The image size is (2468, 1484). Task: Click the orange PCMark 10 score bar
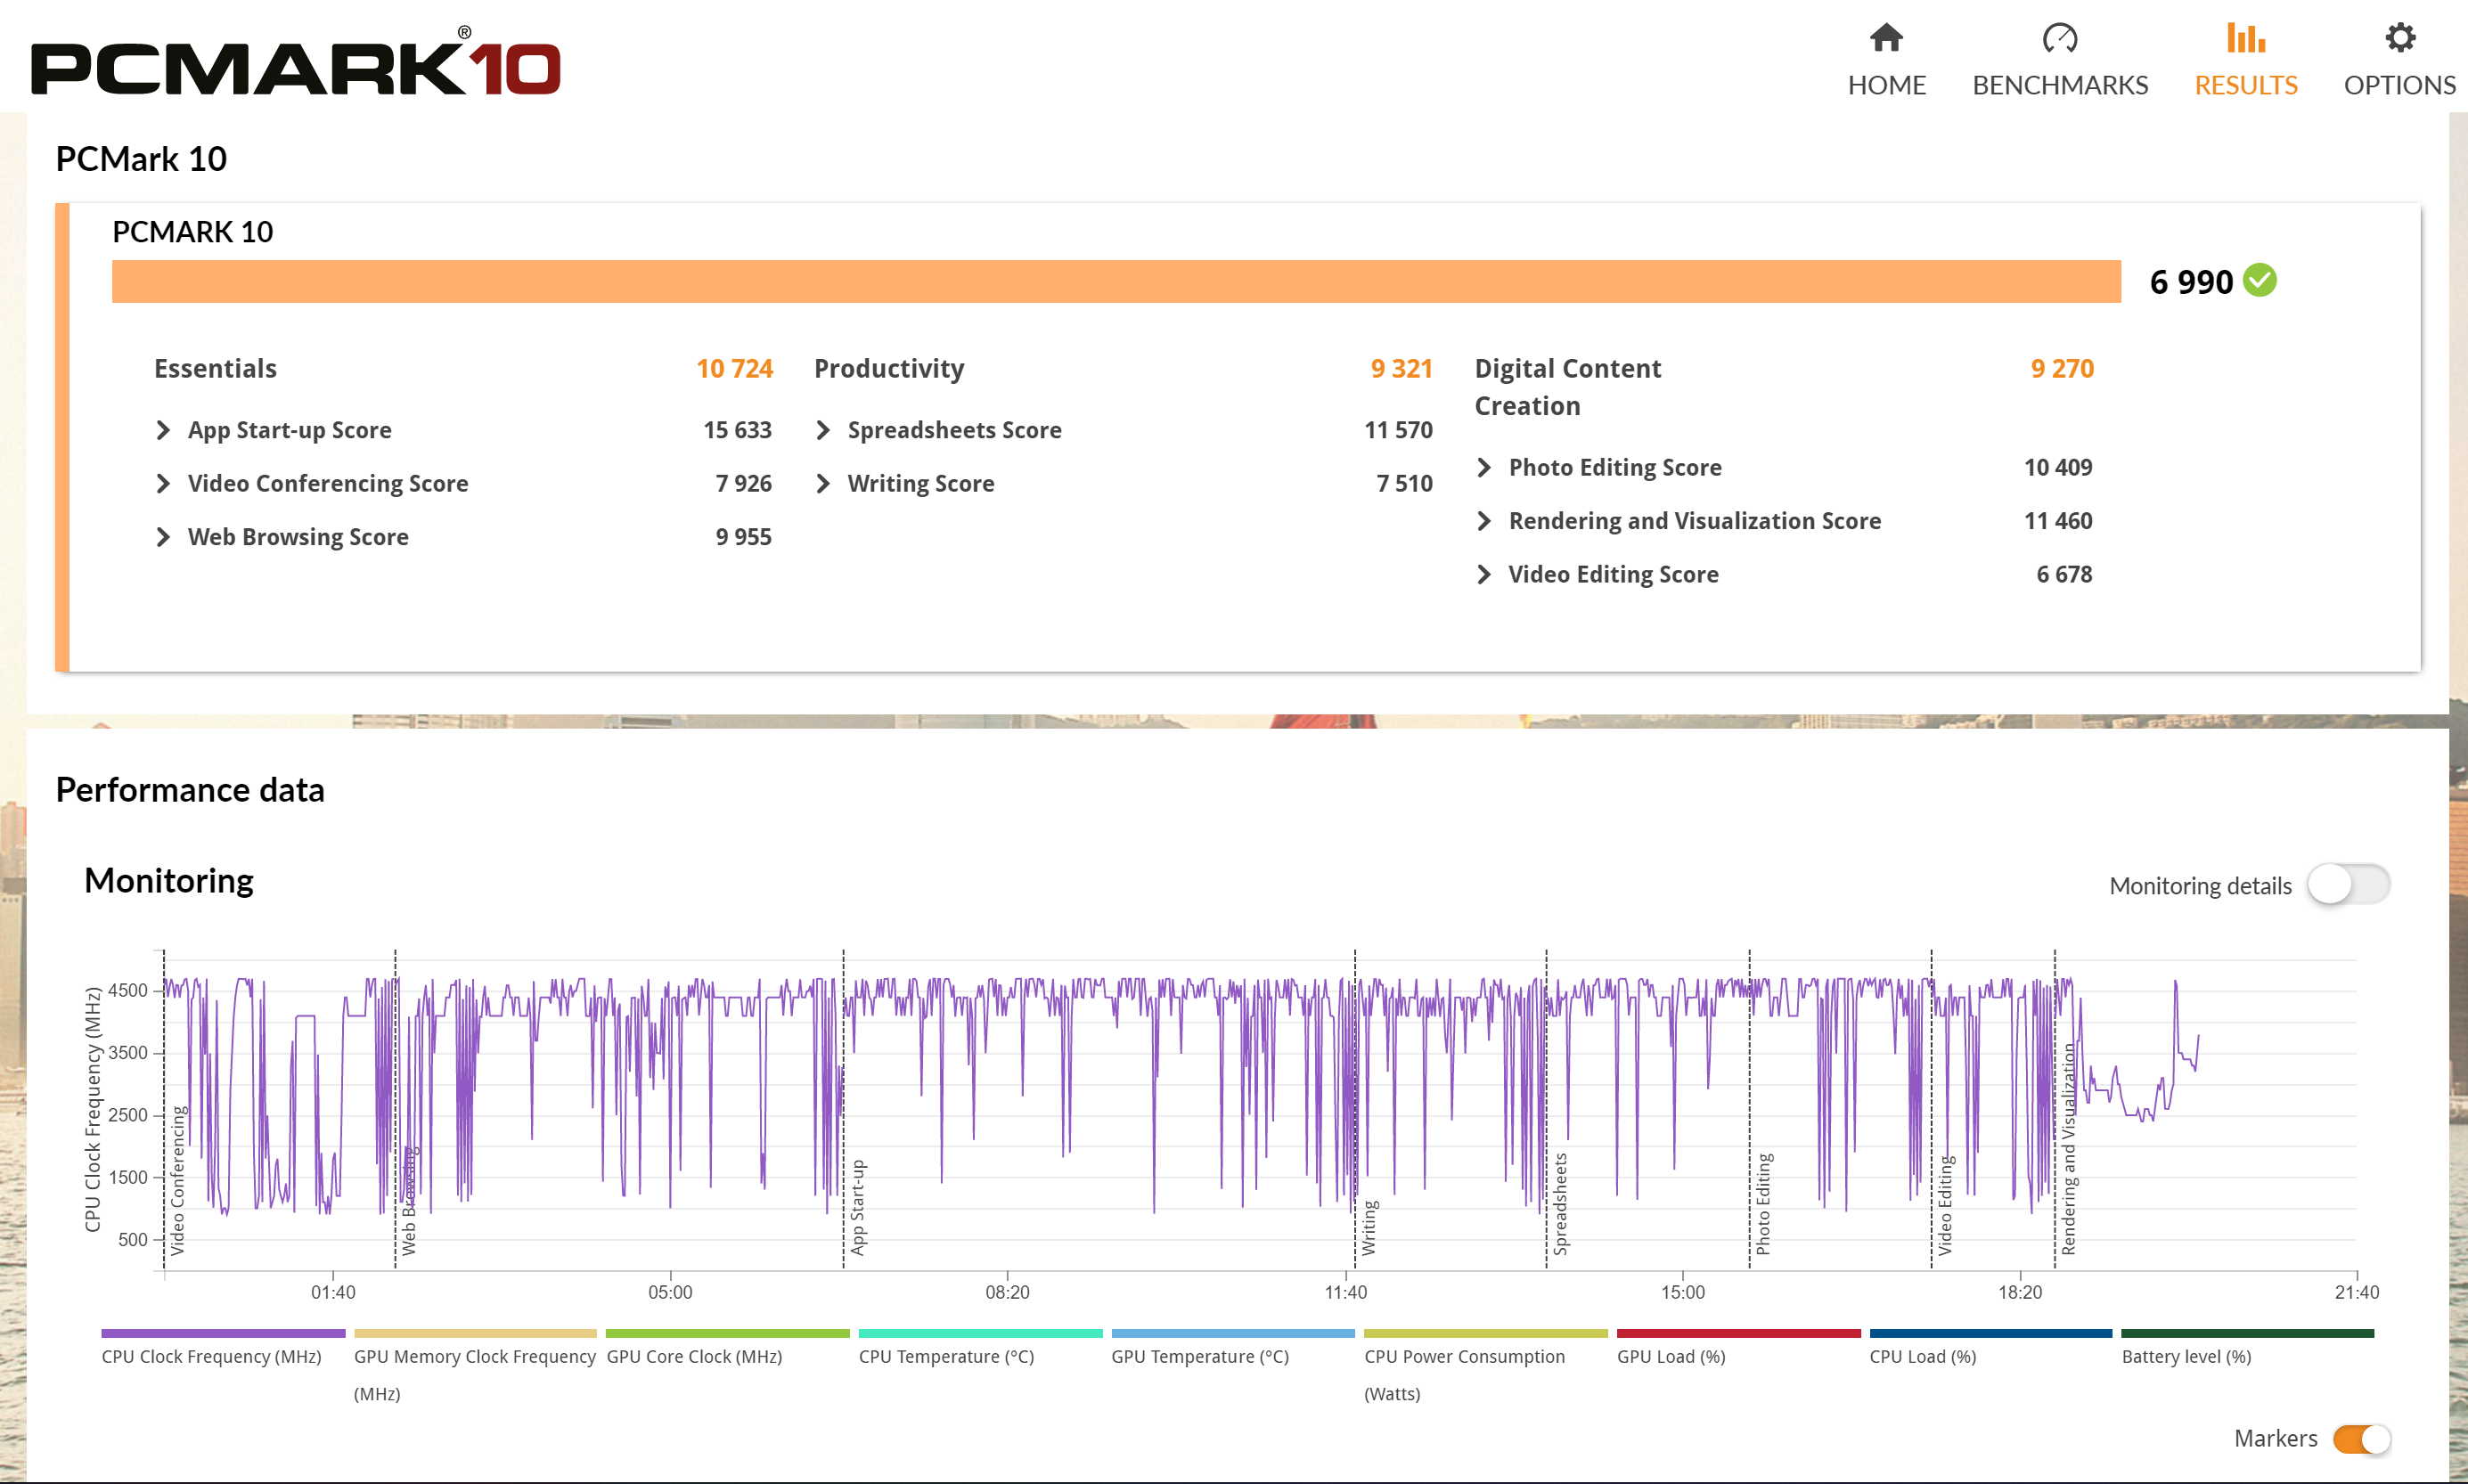pos(1116,281)
